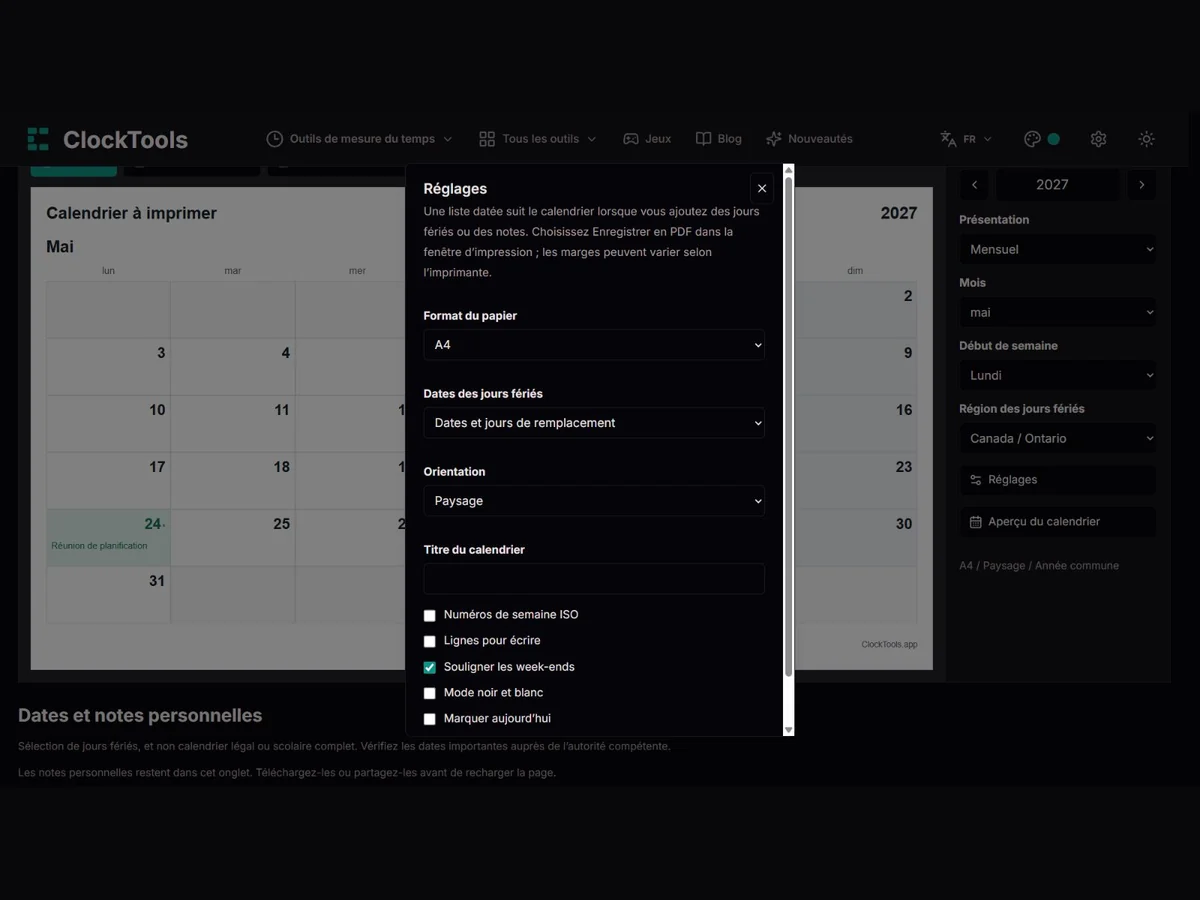1200x900 pixels.
Task: Enable Numéros de semaine ISO checkbox
Action: coord(430,615)
